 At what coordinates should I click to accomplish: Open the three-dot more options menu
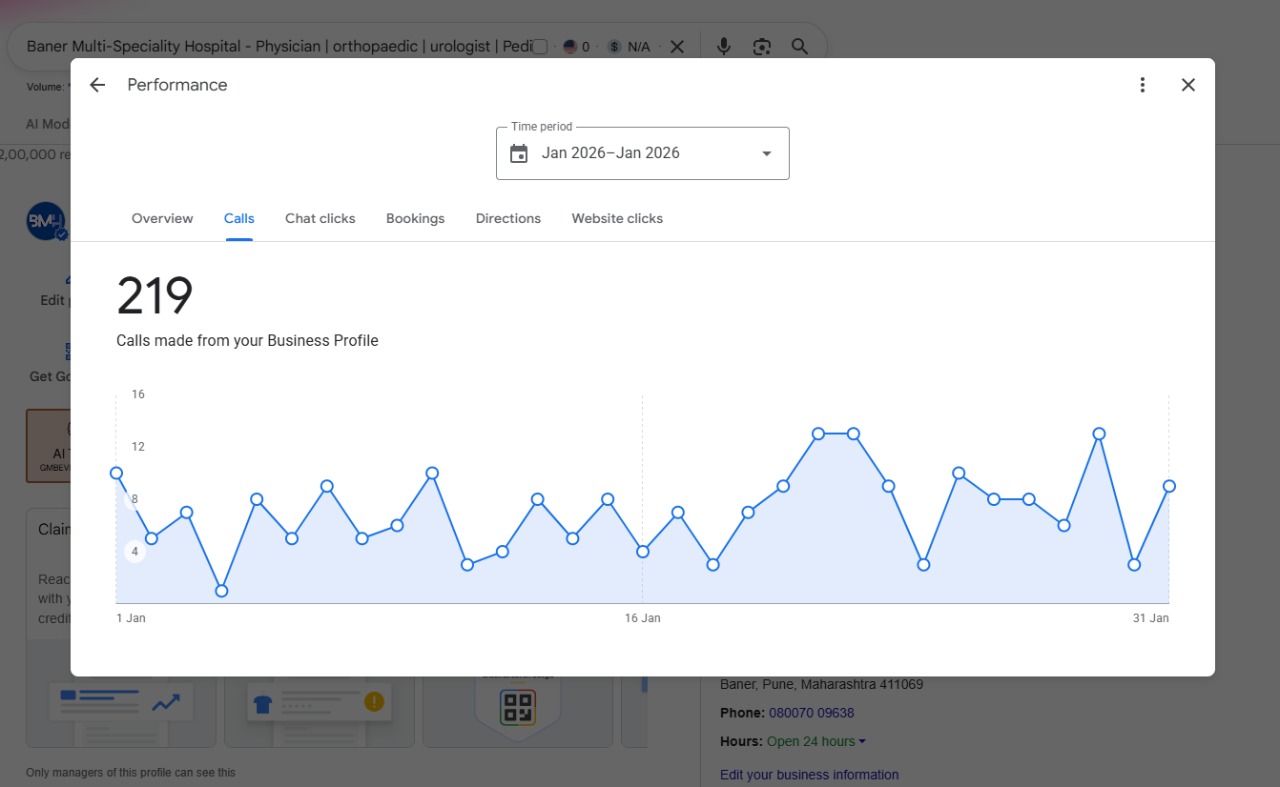click(1142, 85)
